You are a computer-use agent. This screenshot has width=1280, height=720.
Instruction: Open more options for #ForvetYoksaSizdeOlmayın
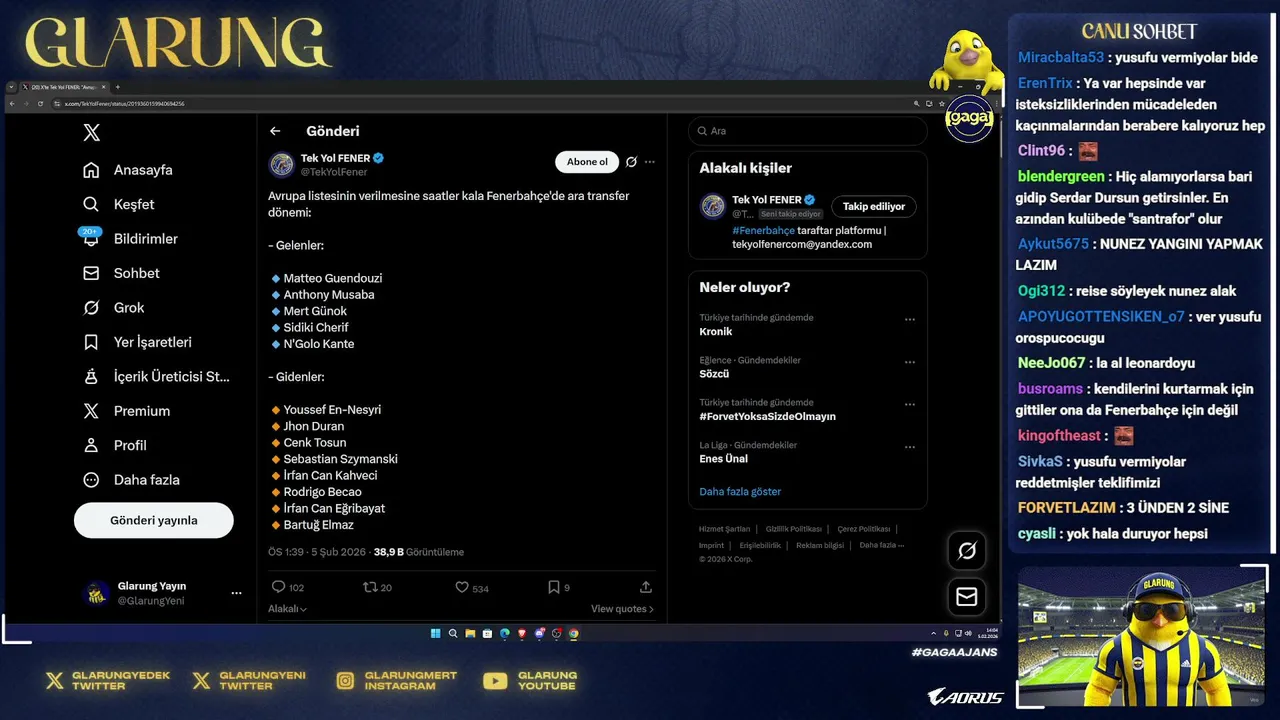(910, 405)
